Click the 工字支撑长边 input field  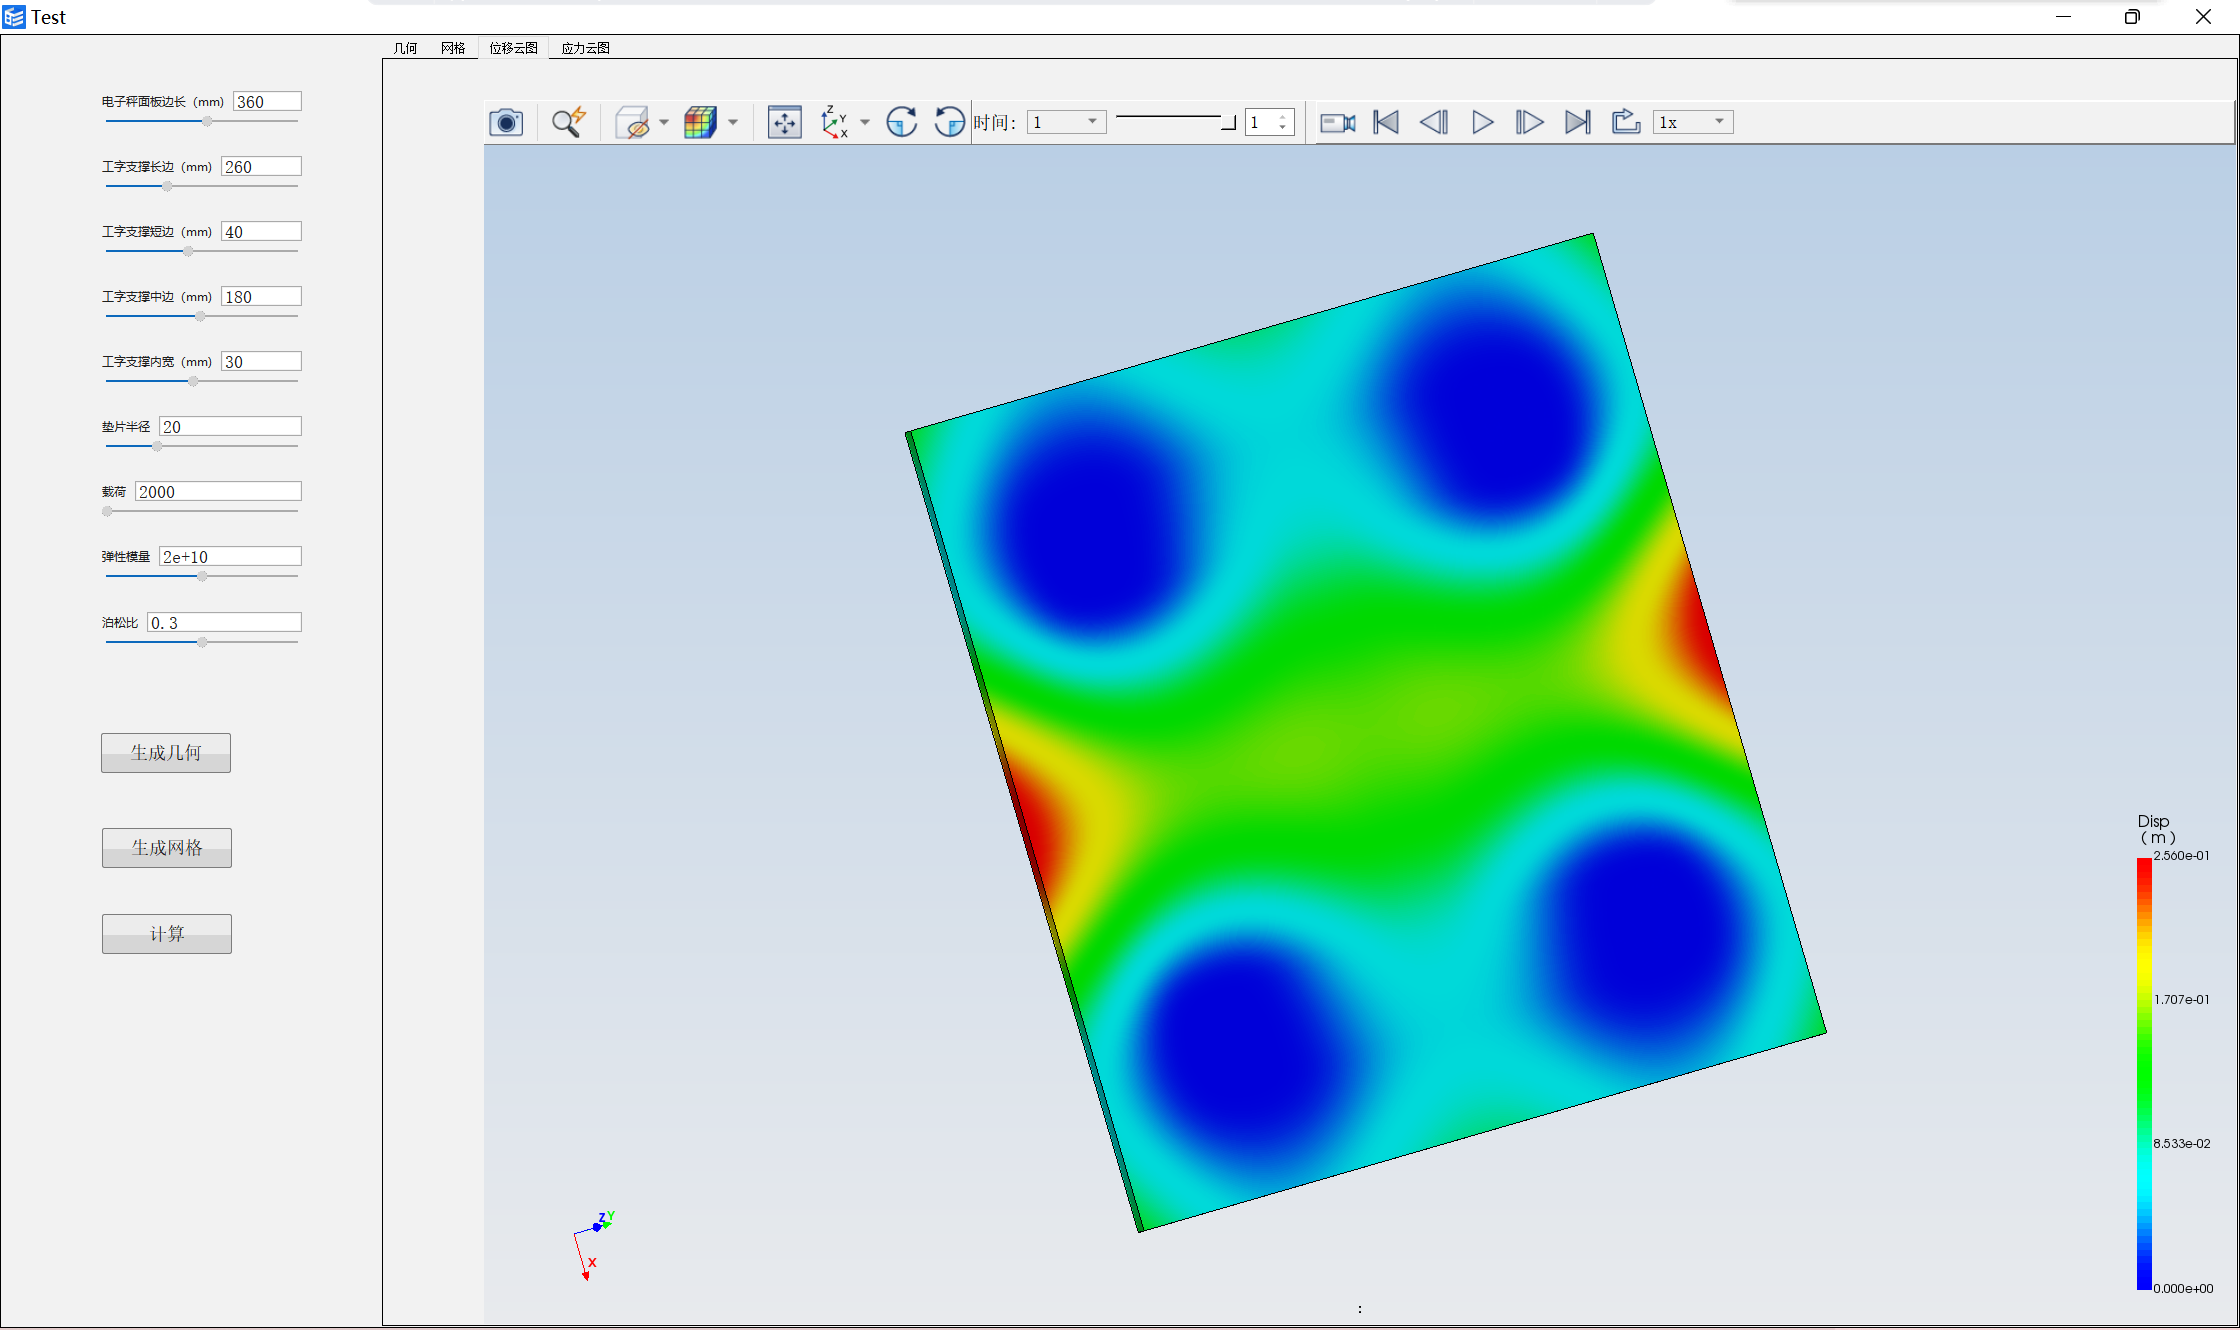[x=261, y=166]
